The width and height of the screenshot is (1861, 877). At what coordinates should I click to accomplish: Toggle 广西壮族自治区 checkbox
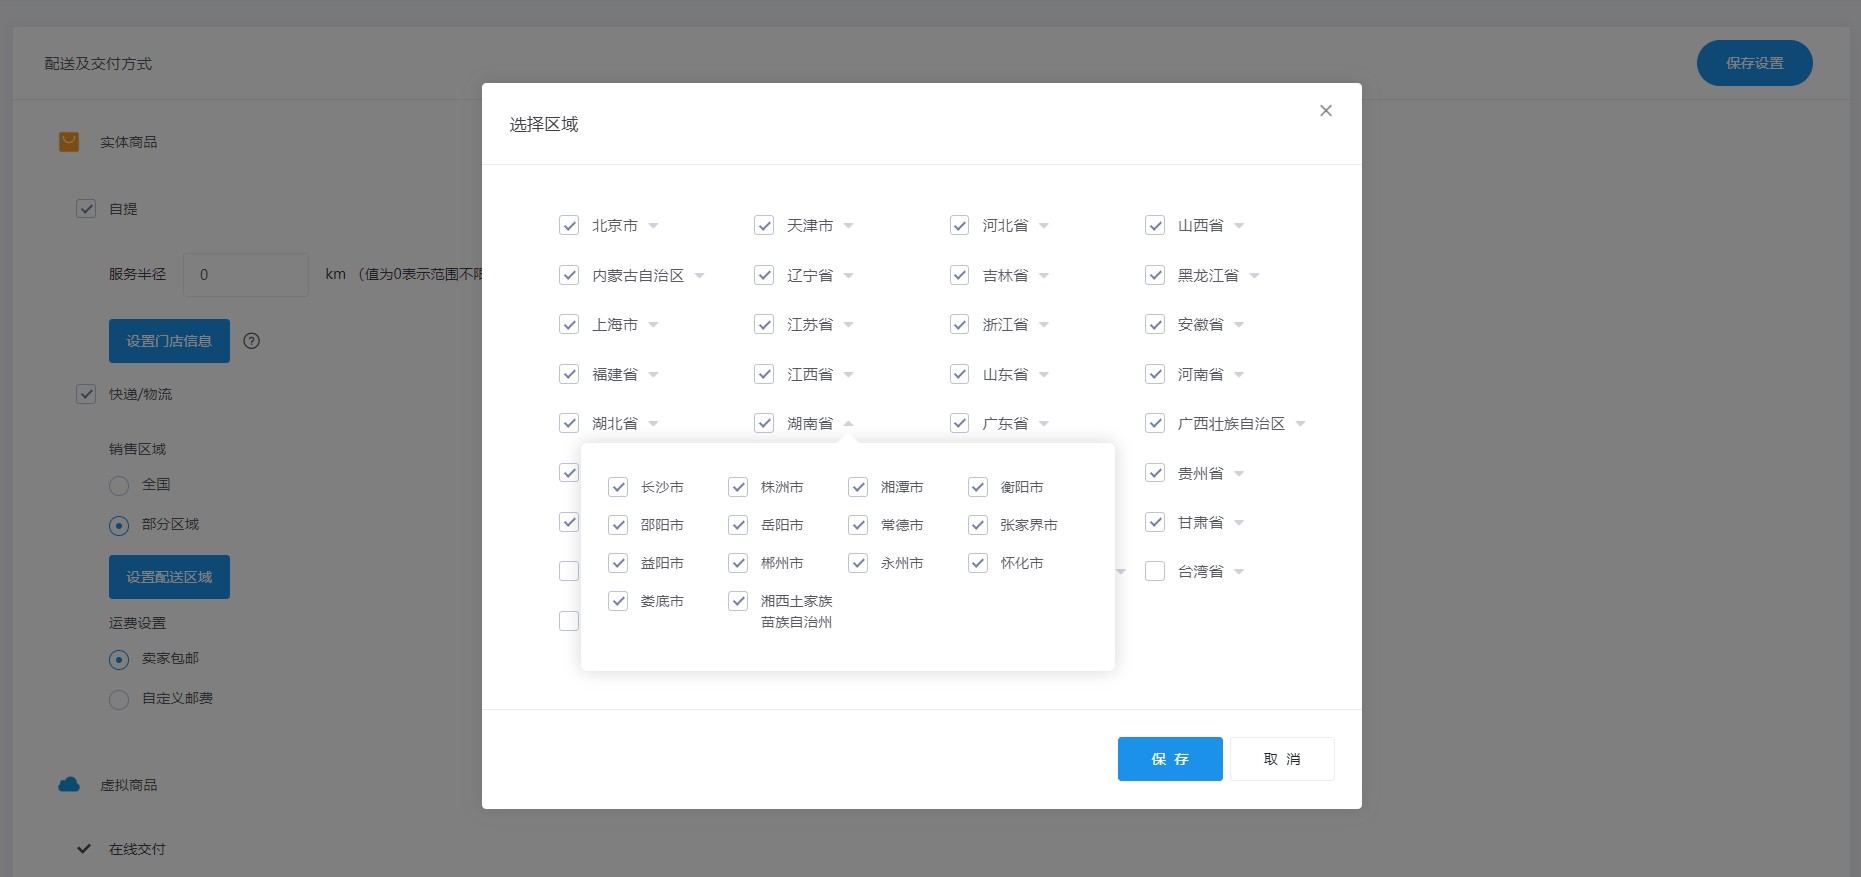pos(1155,424)
